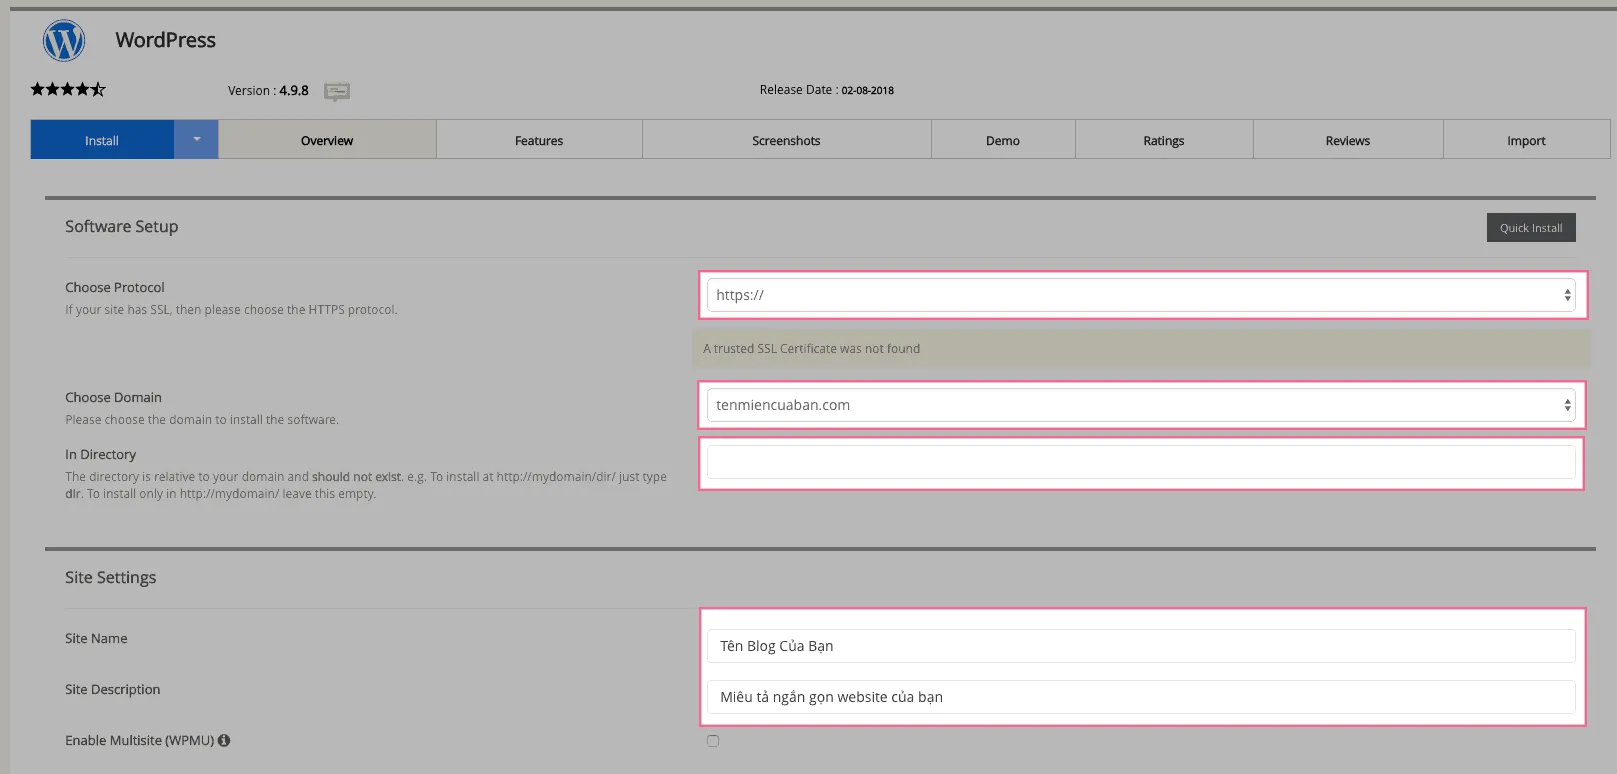Click the Choose Domain label

(113, 397)
